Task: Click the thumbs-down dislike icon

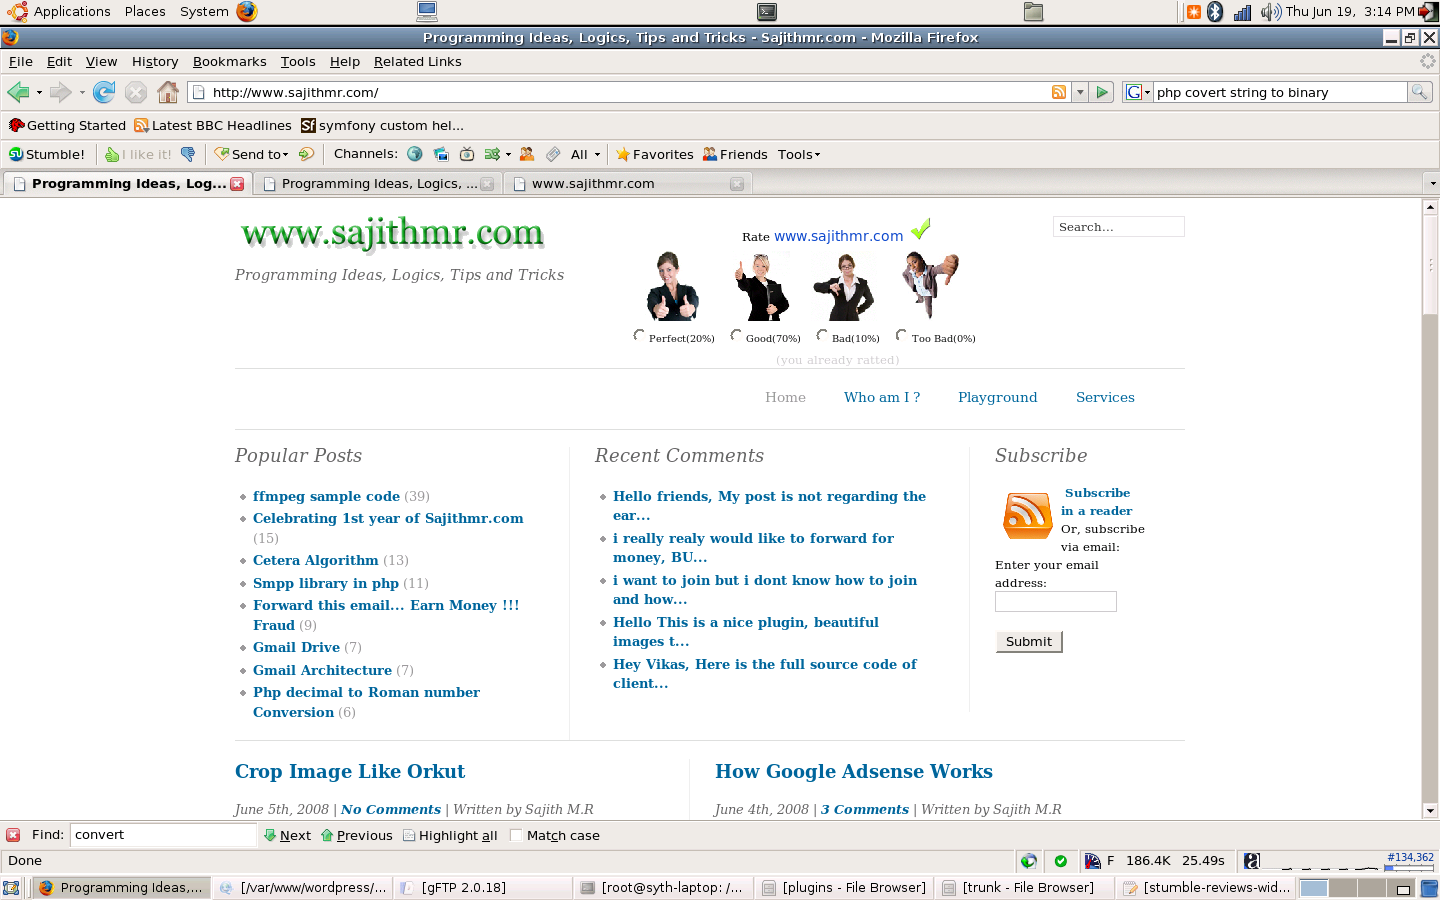Action: pos(187,154)
